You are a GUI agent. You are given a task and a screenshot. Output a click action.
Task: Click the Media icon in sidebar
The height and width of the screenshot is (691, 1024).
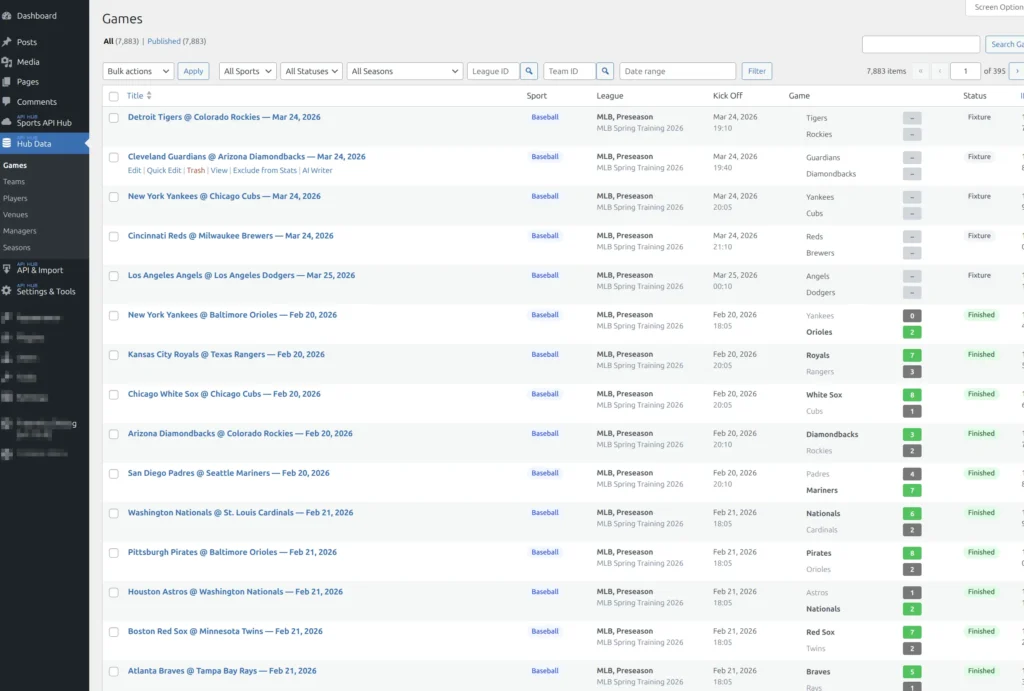[7, 62]
